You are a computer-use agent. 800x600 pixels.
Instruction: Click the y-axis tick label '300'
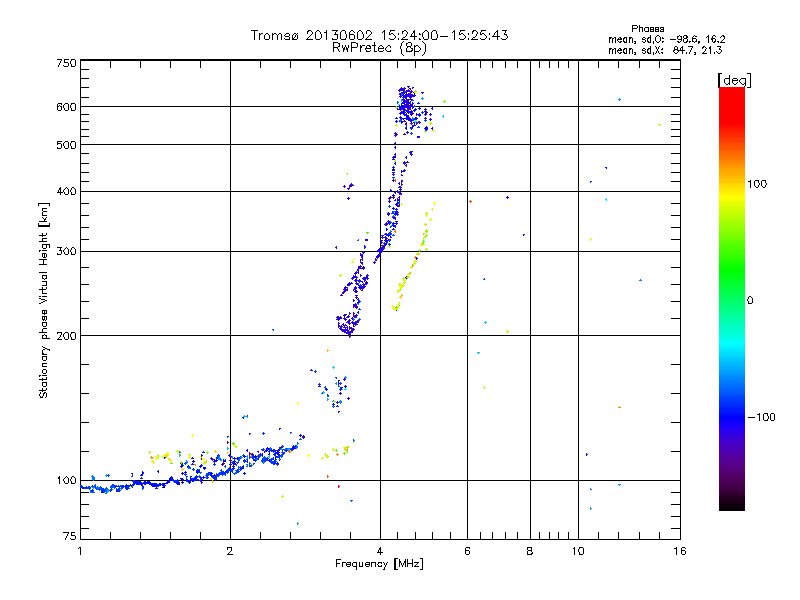tap(66, 252)
